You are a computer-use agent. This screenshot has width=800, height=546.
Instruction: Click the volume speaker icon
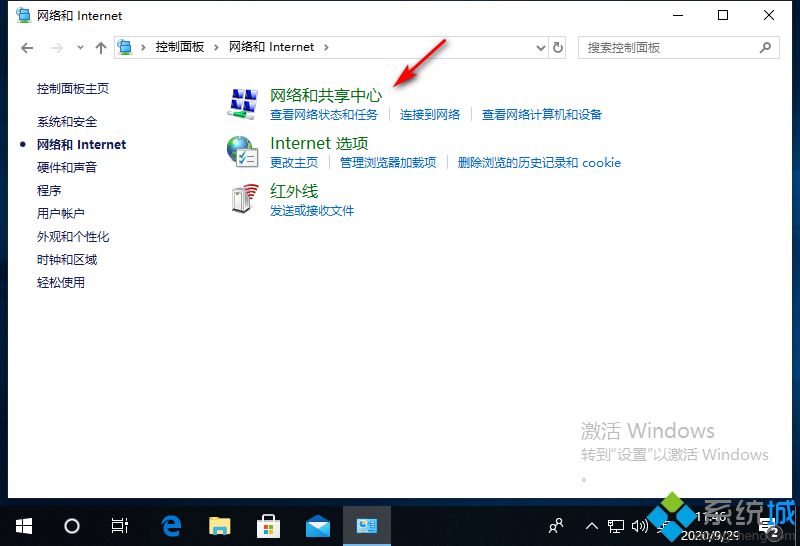point(639,526)
